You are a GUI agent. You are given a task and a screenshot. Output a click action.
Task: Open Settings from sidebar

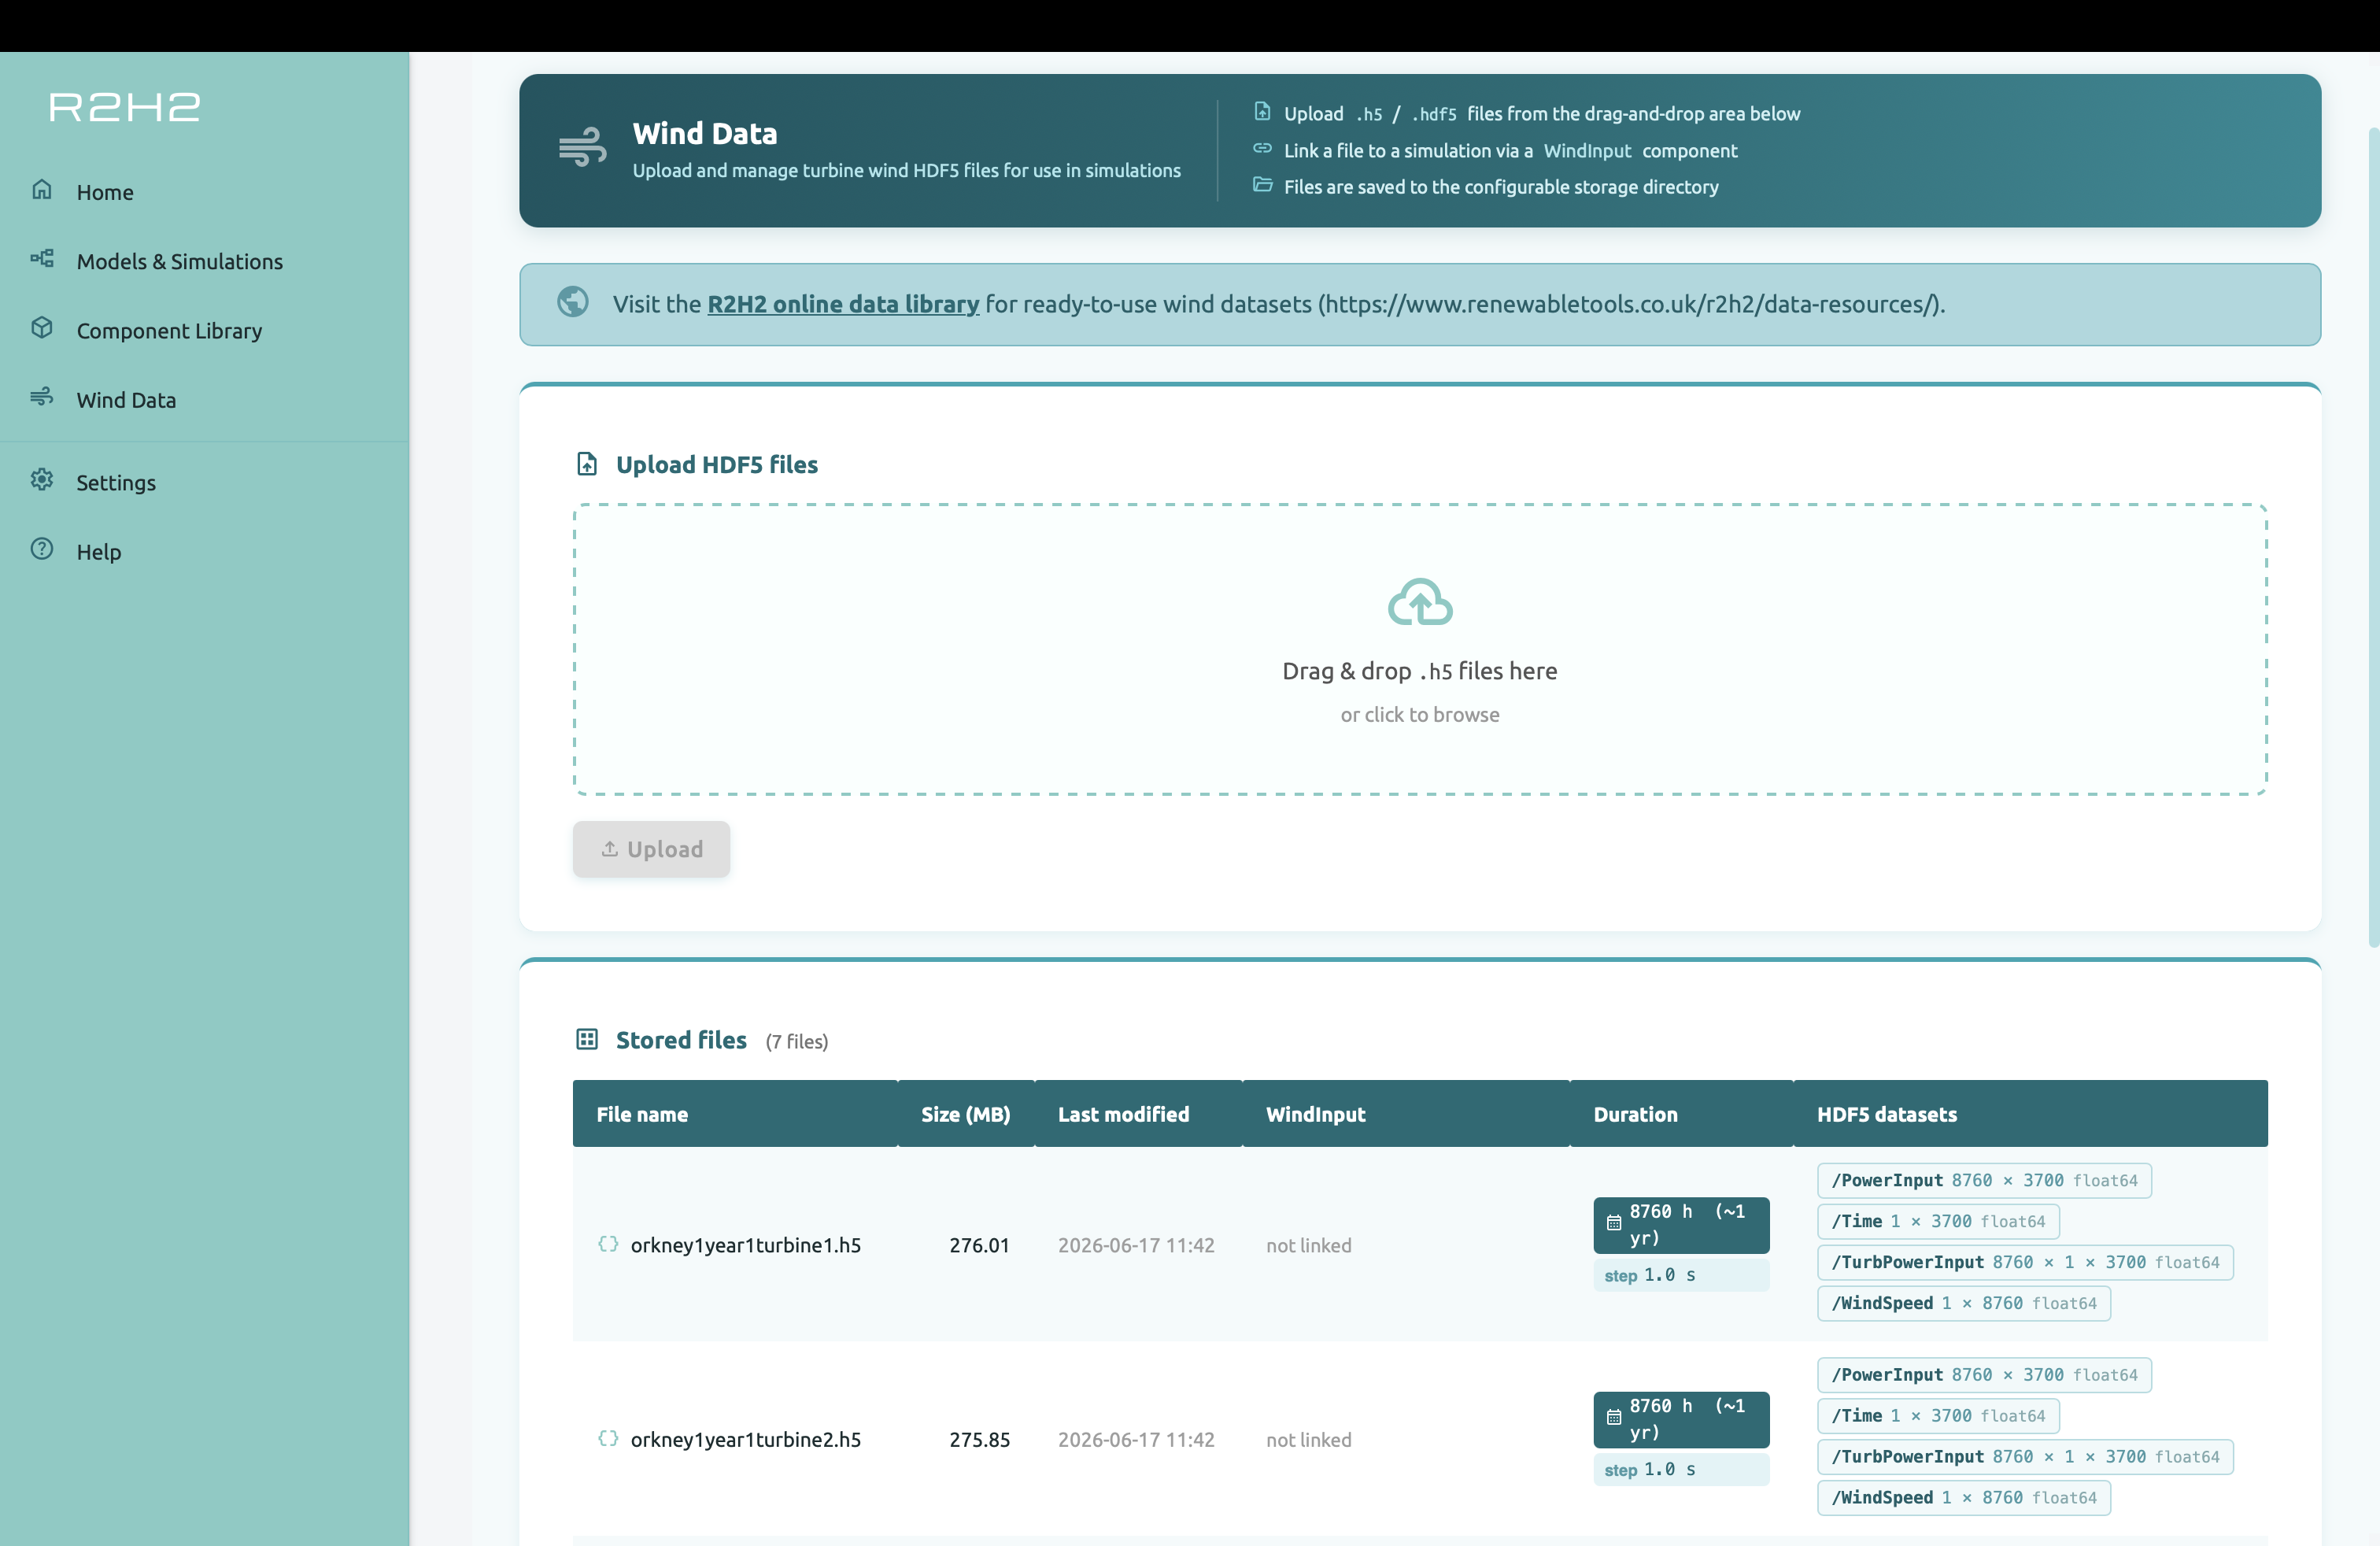116,483
